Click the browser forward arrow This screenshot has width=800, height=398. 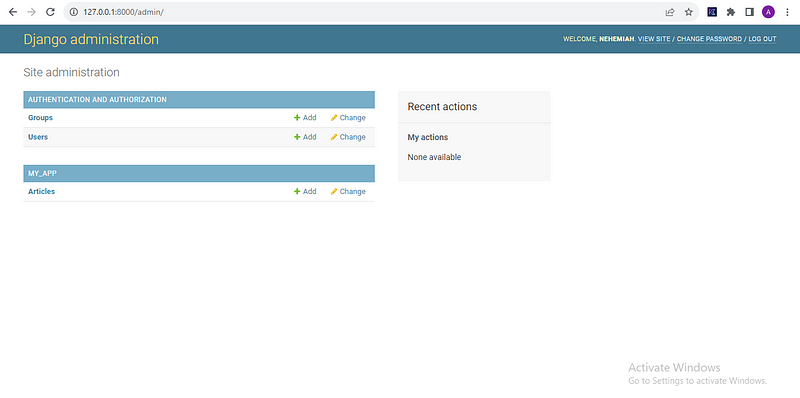(x=32, y=12)
